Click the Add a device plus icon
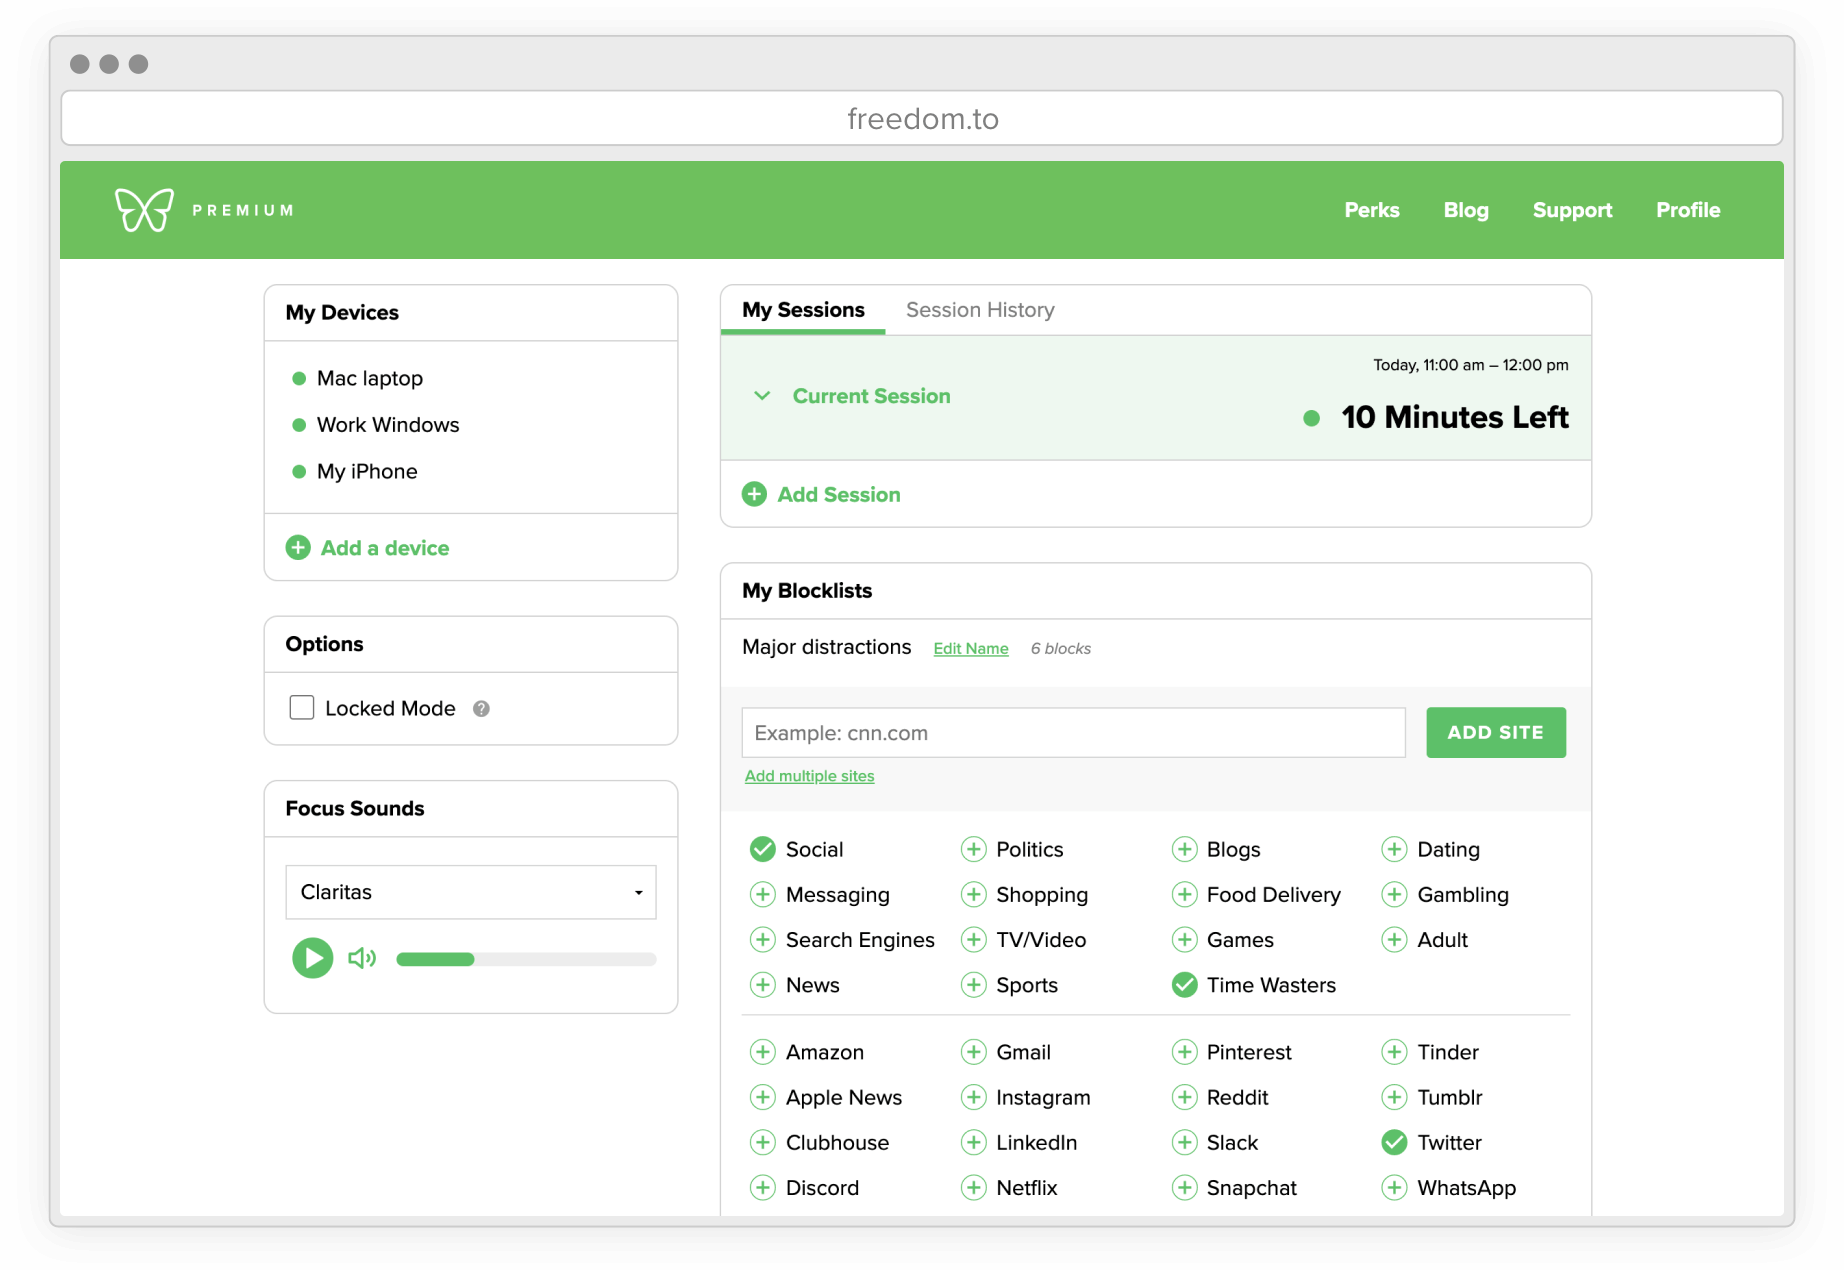The height and width of the screenshot is (1270, 1844). pos(298,548)
